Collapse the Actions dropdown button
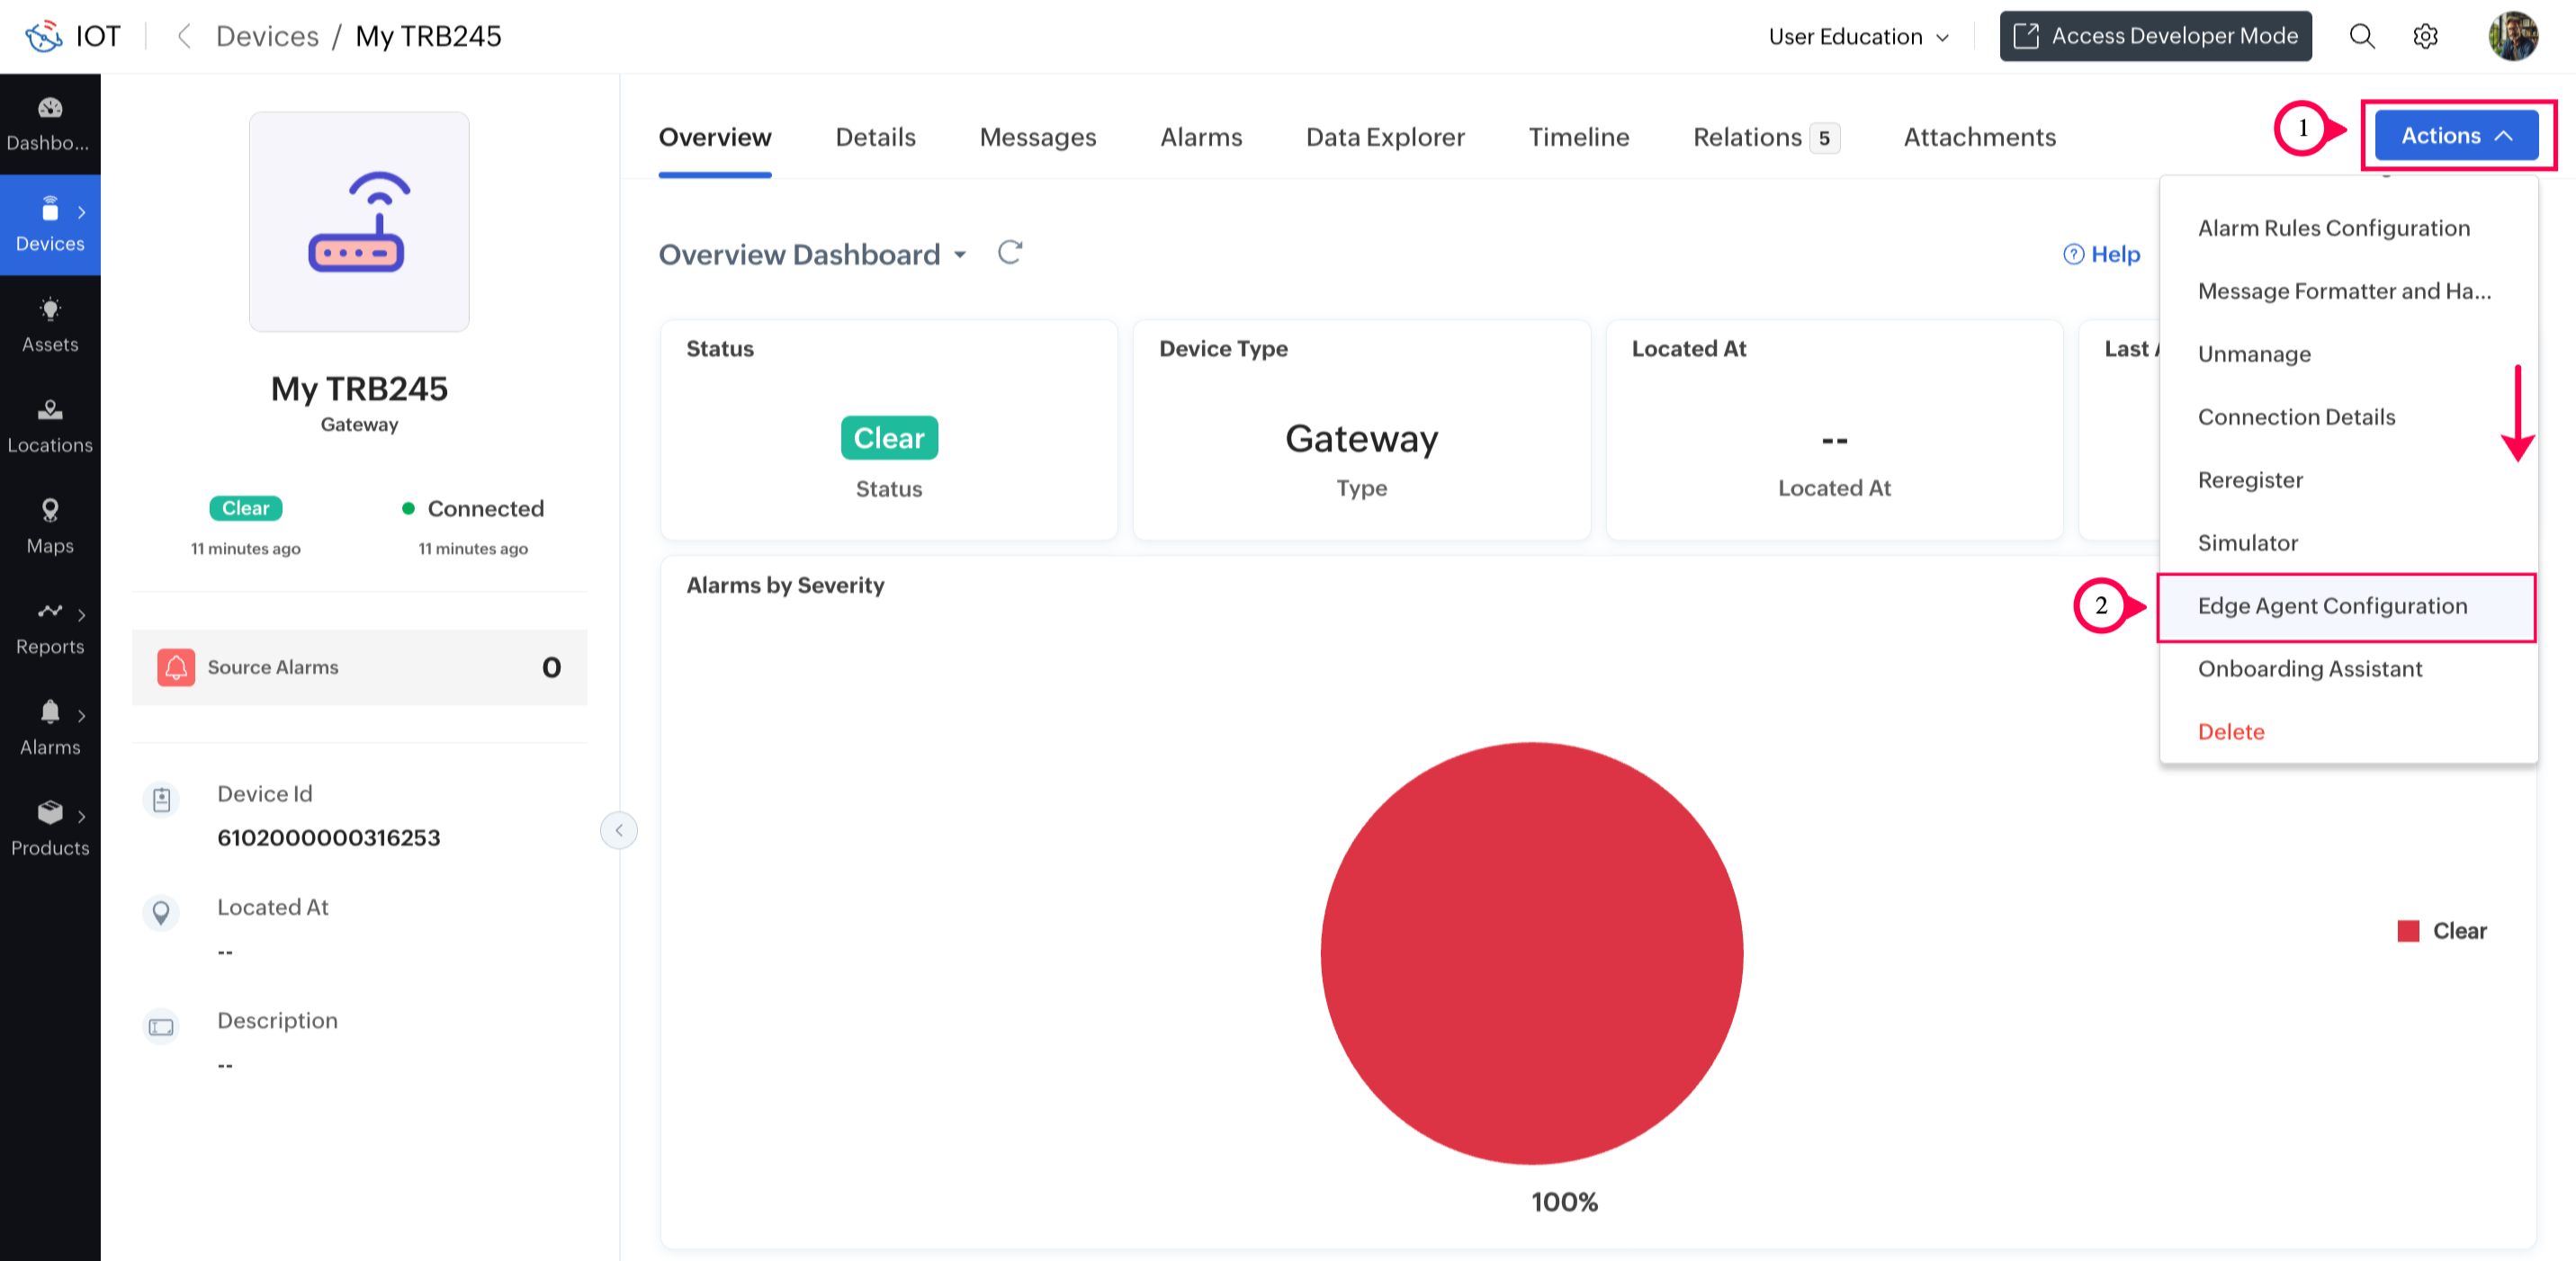Screen dimensions: 2576x1261 pyautogui.click(x=2456, y=136)
